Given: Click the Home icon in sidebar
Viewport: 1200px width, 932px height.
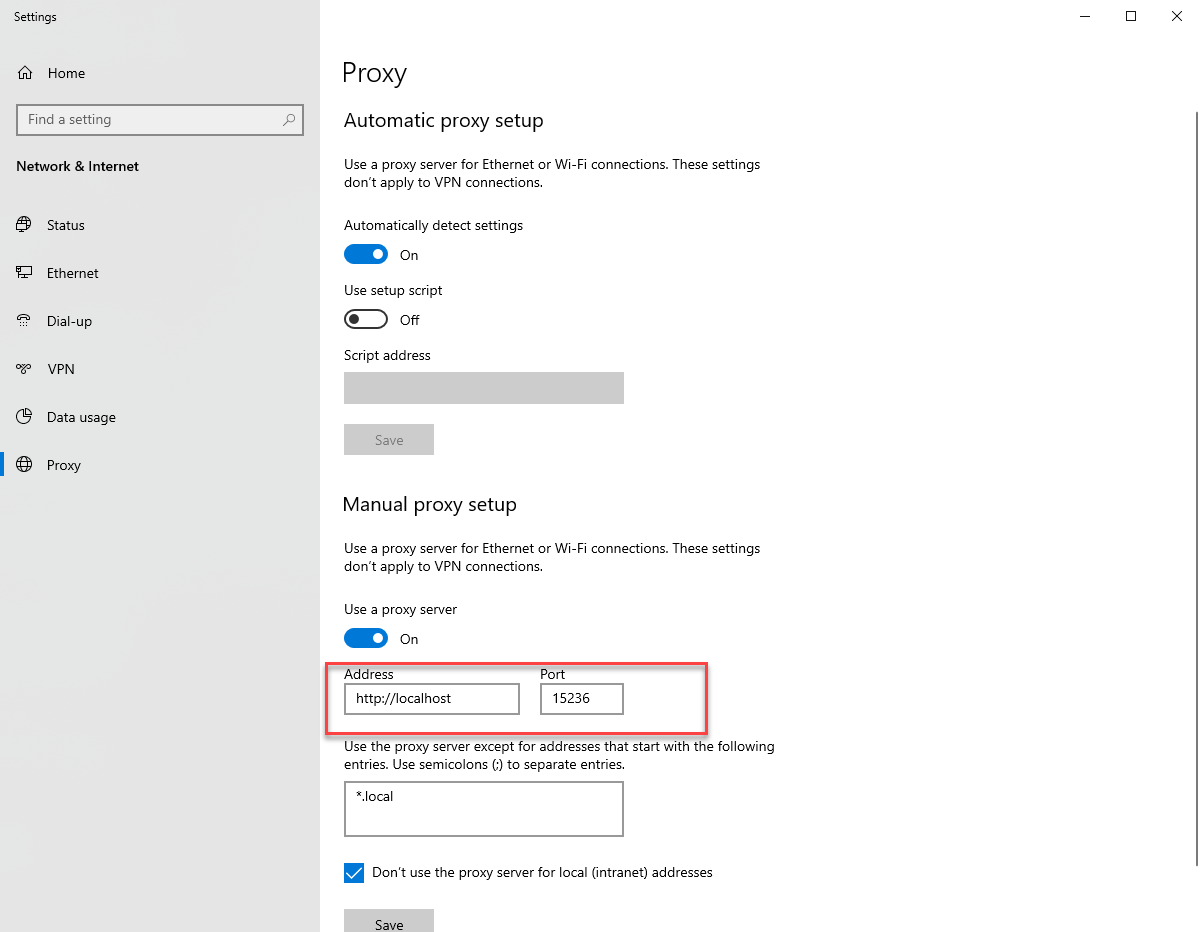Looking at the screenshot, I should 25,73.
